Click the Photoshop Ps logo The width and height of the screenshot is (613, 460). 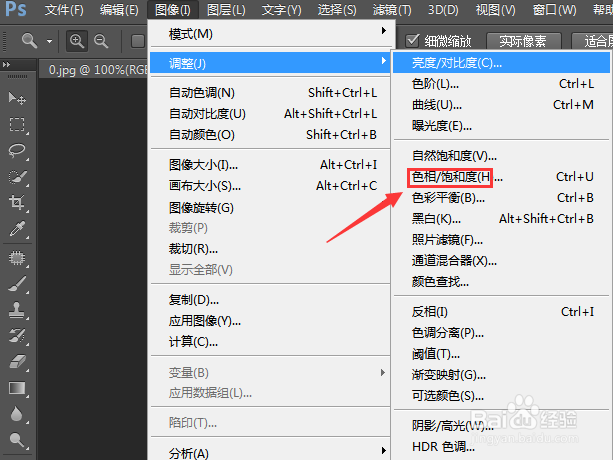(16, 9)
